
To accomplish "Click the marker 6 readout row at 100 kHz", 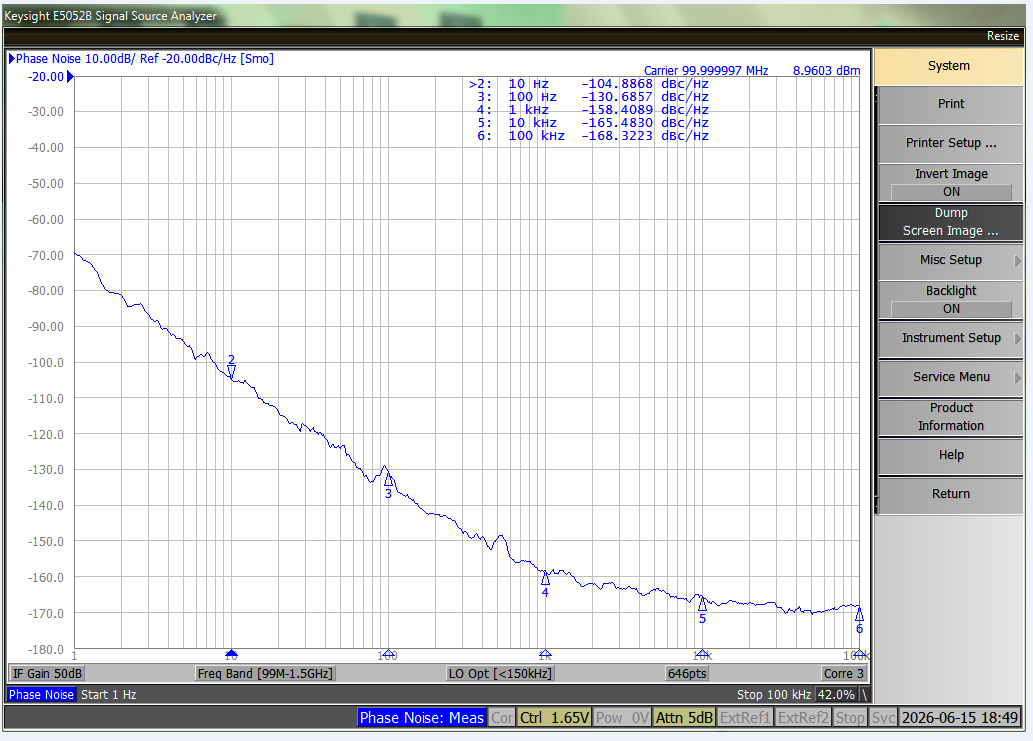I will (x=593, y=136).
